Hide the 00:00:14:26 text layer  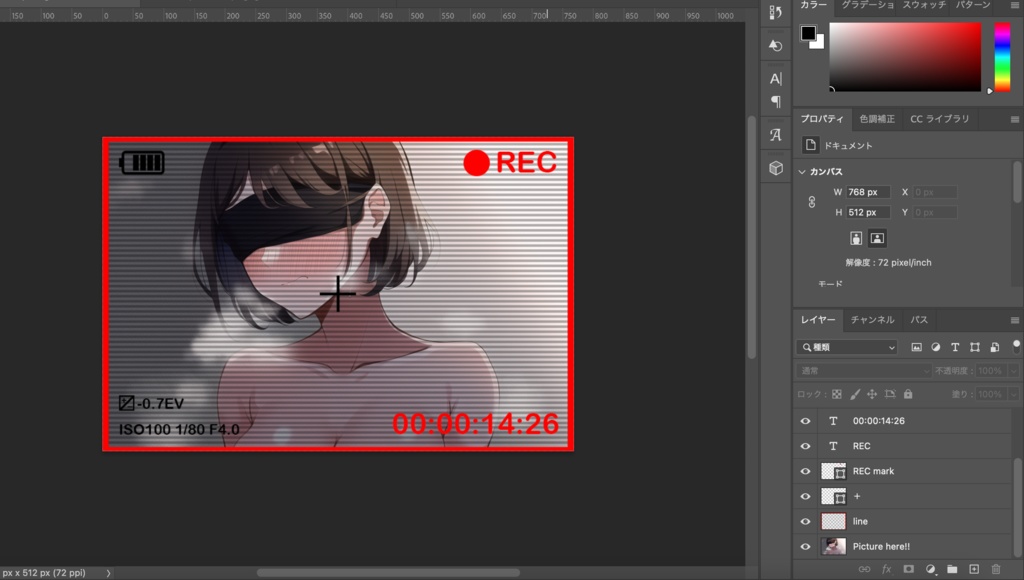pyautogui.click(x=805, y=420)
